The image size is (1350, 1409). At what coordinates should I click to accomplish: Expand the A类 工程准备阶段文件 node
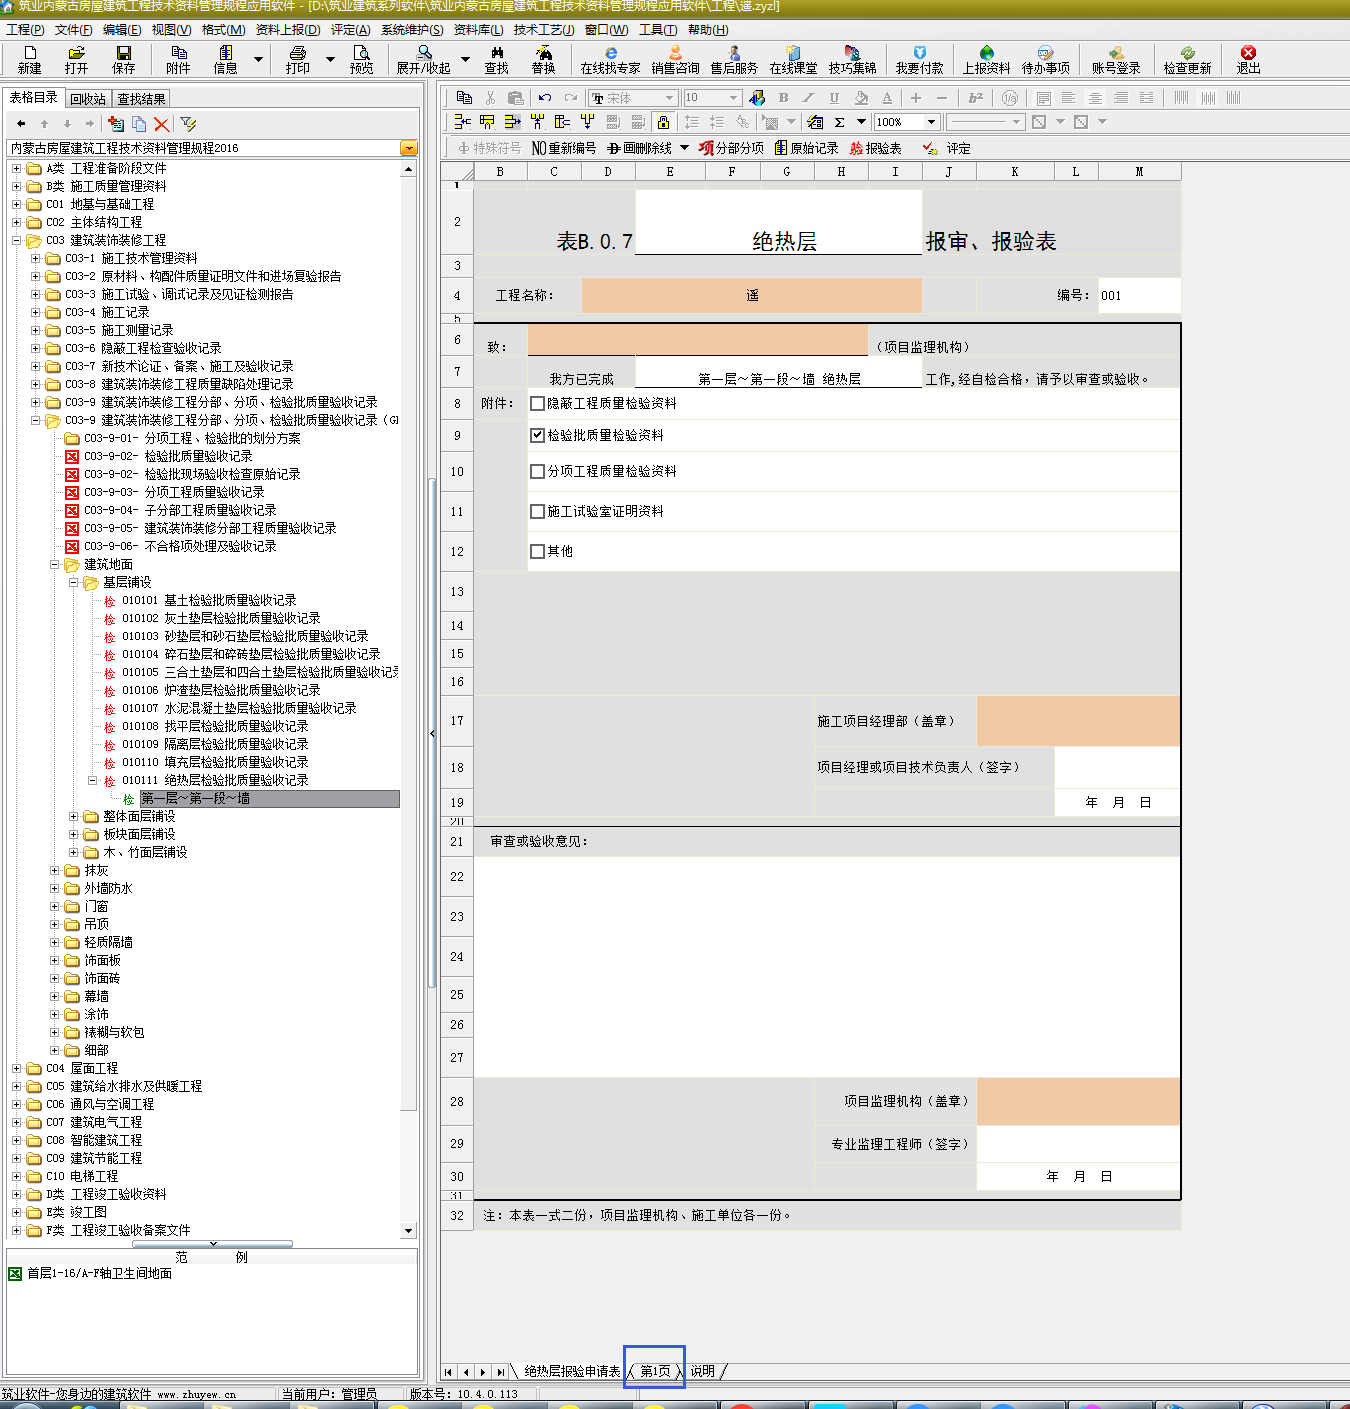pos(16,169)
